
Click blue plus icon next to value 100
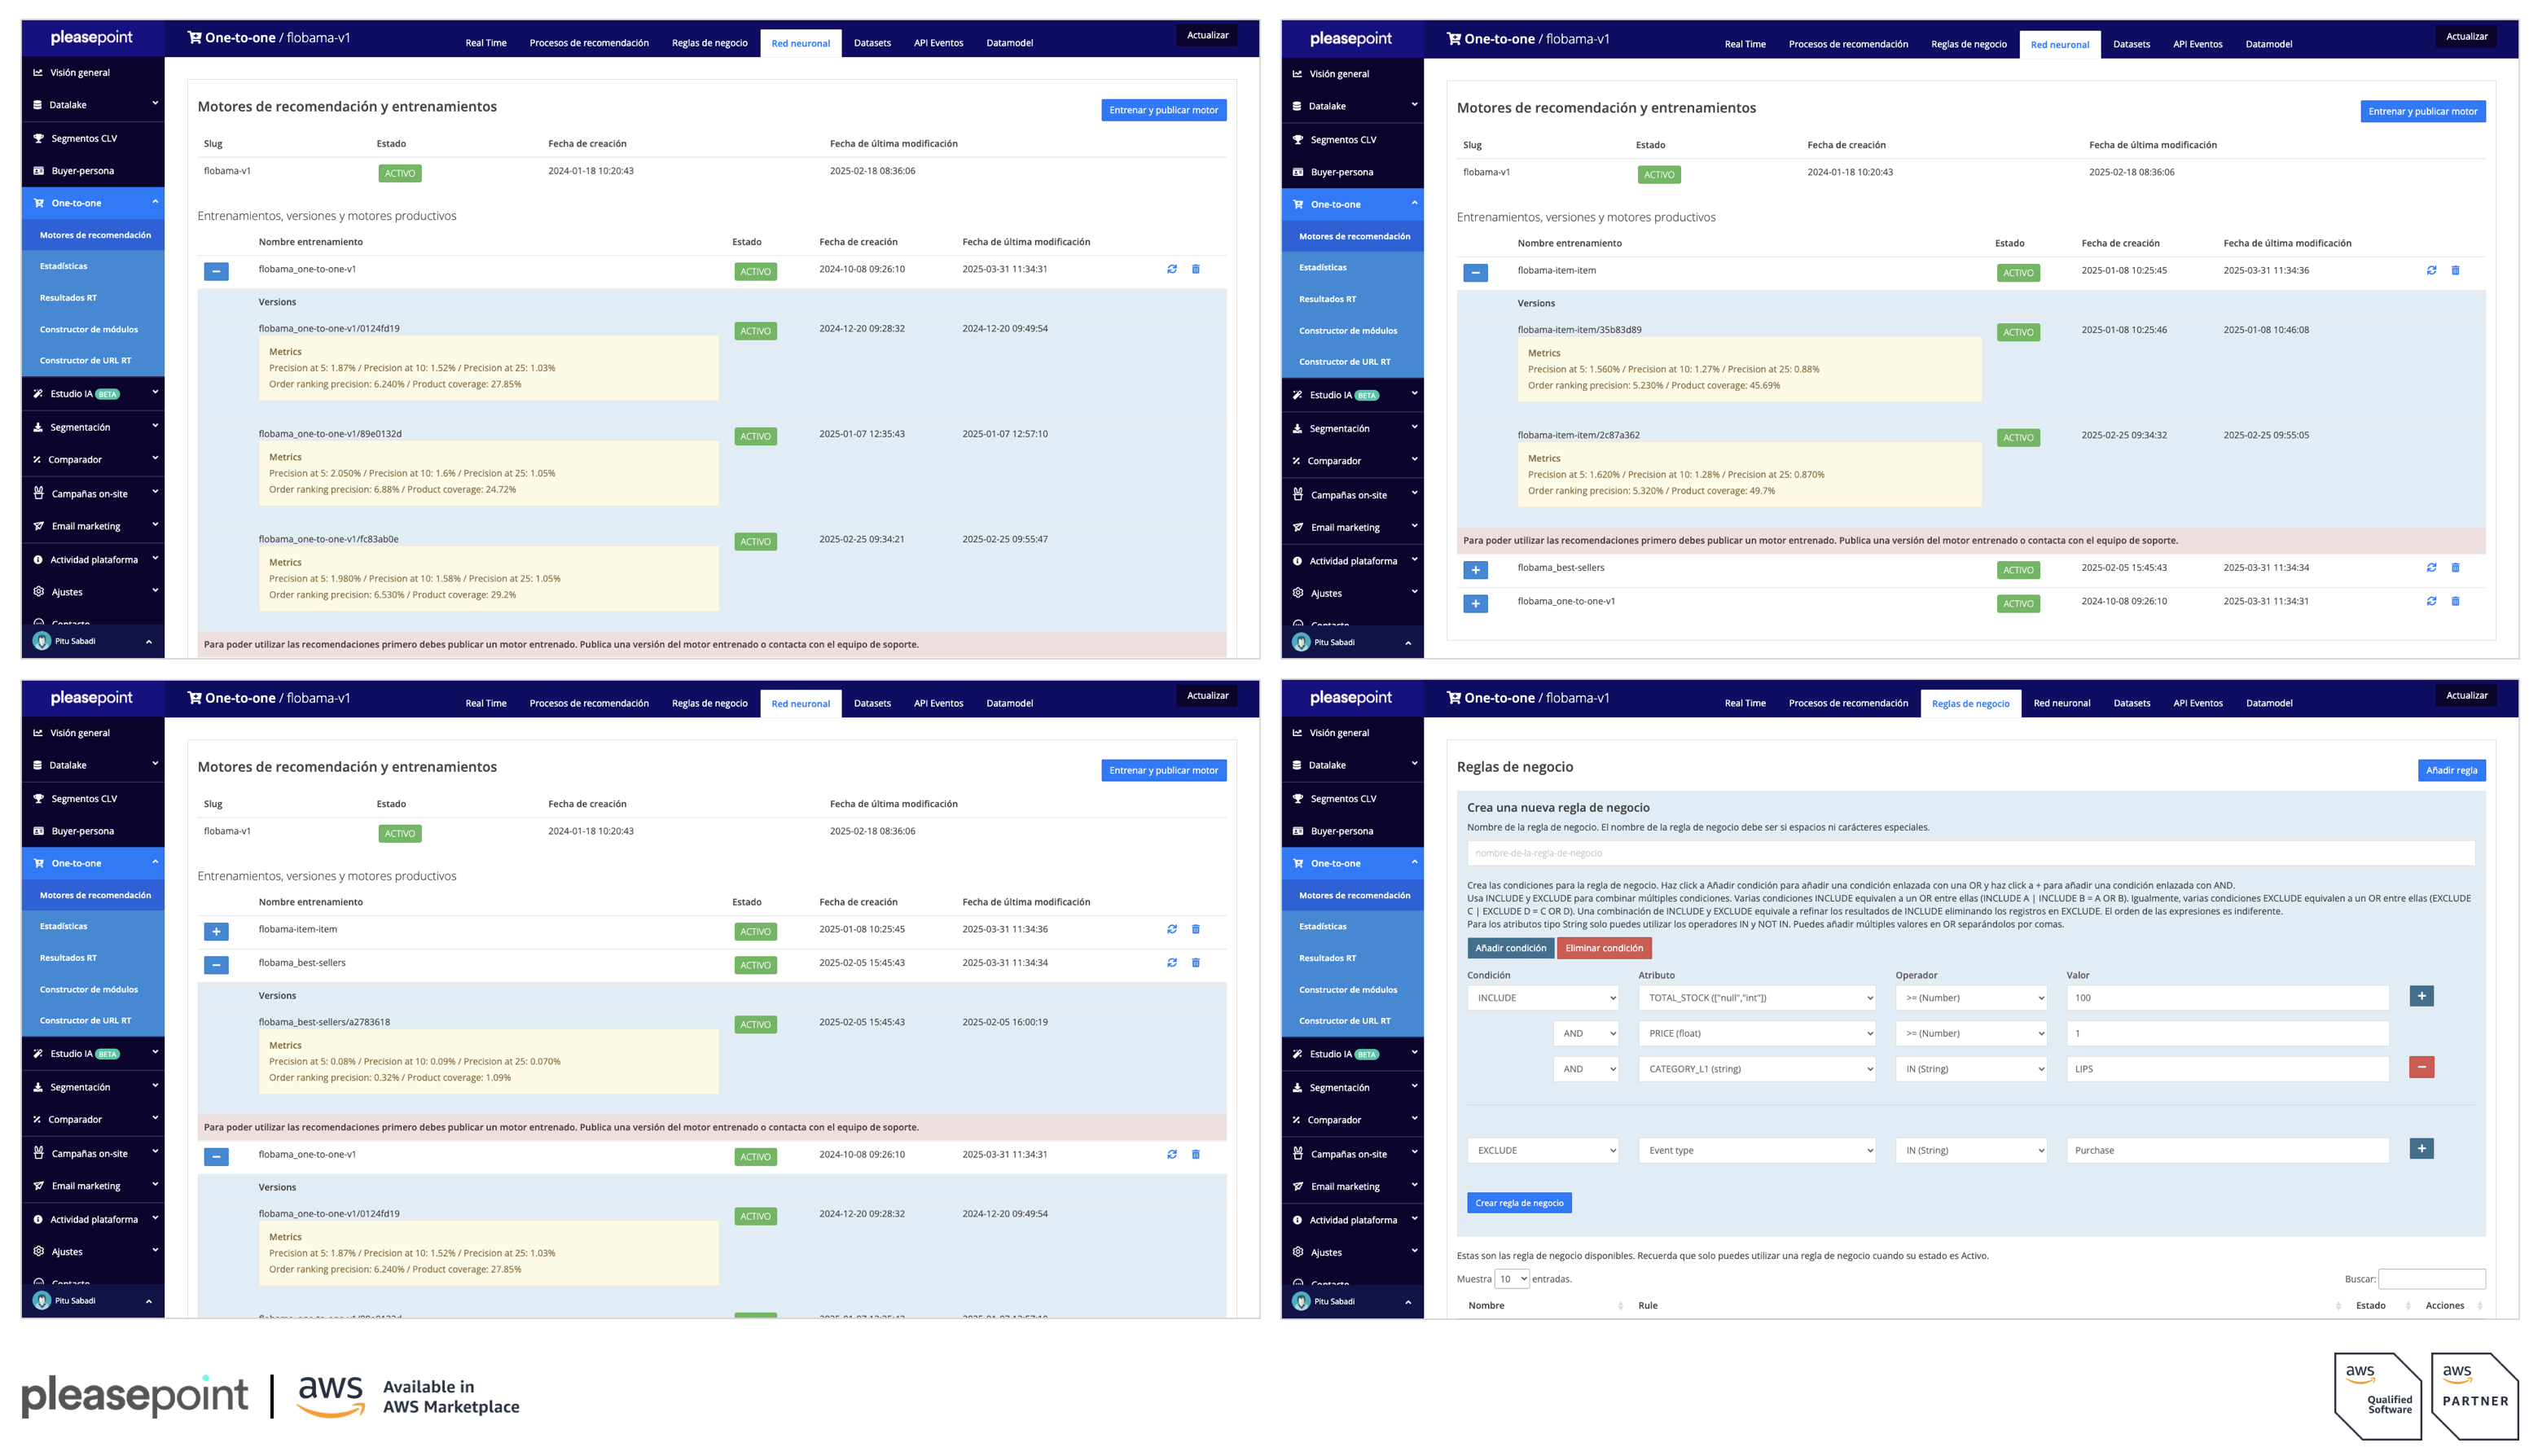pos(2421,996)
